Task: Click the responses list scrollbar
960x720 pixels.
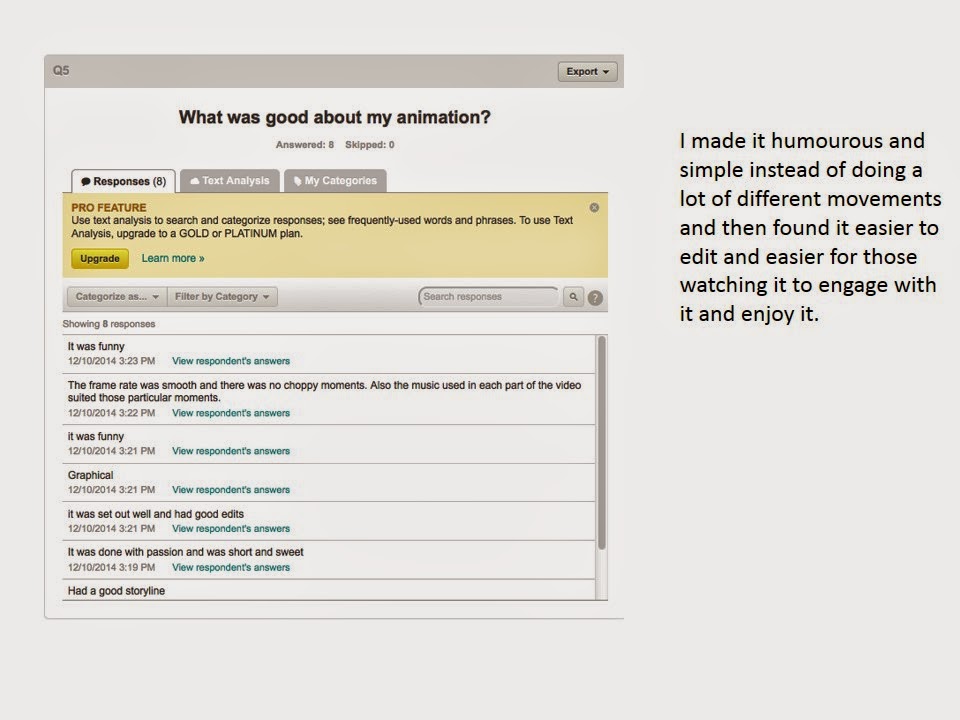Action: (601, 442)
